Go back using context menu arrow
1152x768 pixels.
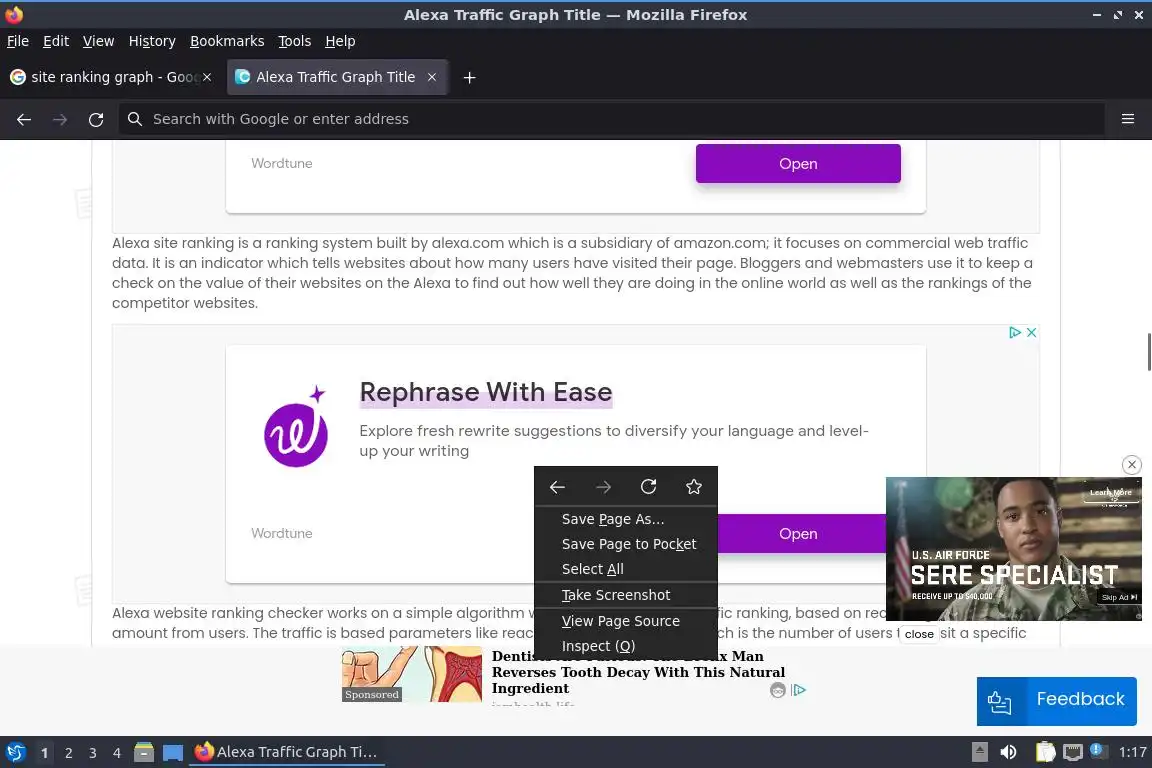(x=557, y=487)
